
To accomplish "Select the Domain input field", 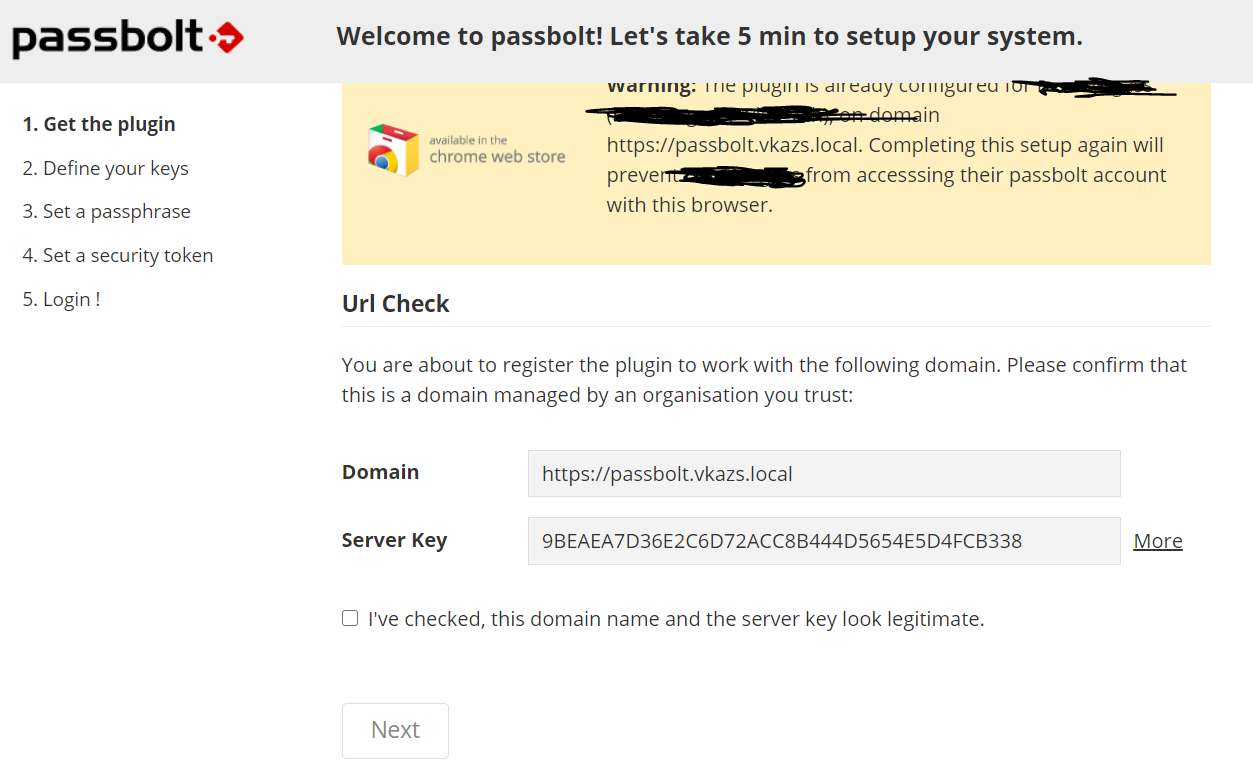I will pos(824,473).
